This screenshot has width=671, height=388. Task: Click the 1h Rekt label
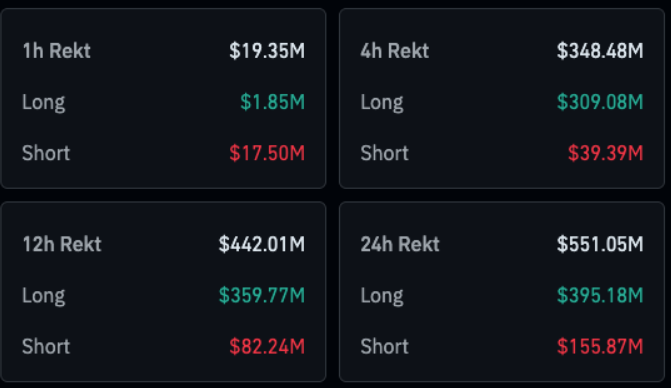pyautogui.click(x=56, y=51)
